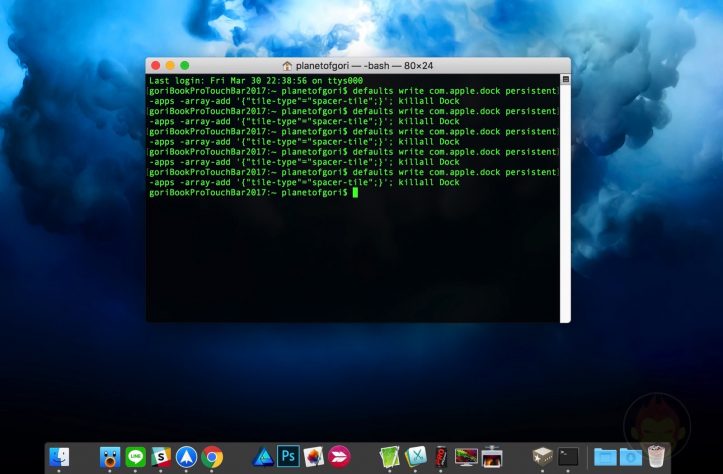723x474 pixels.
Task: Open the Downloads folder stack in Dock
Action: [x=631, y=457]
